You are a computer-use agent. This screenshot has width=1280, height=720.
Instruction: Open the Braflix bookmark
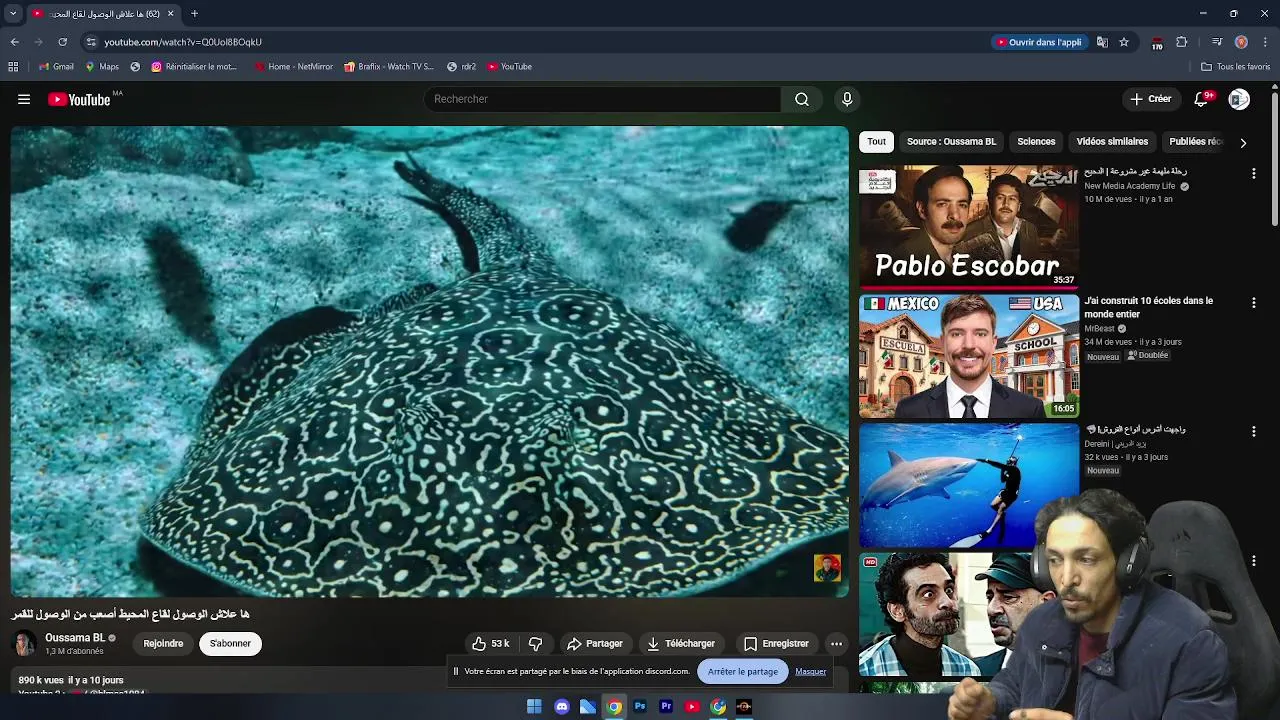tap(389, 67)
